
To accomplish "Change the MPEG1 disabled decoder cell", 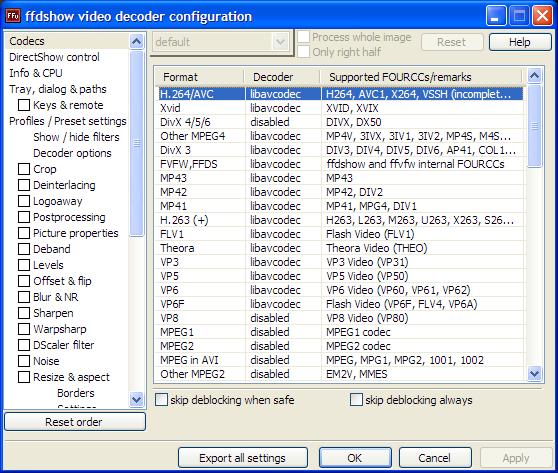I will [283, 332].
